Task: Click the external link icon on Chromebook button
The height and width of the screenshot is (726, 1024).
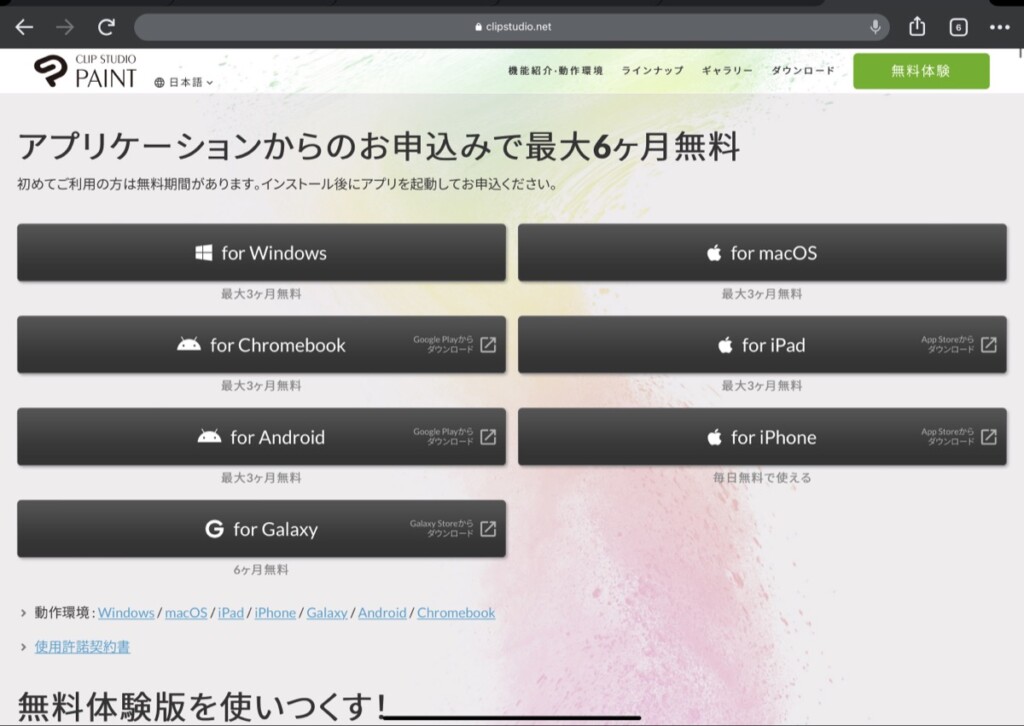Action: pyautogui.click(x=488, y=345)
